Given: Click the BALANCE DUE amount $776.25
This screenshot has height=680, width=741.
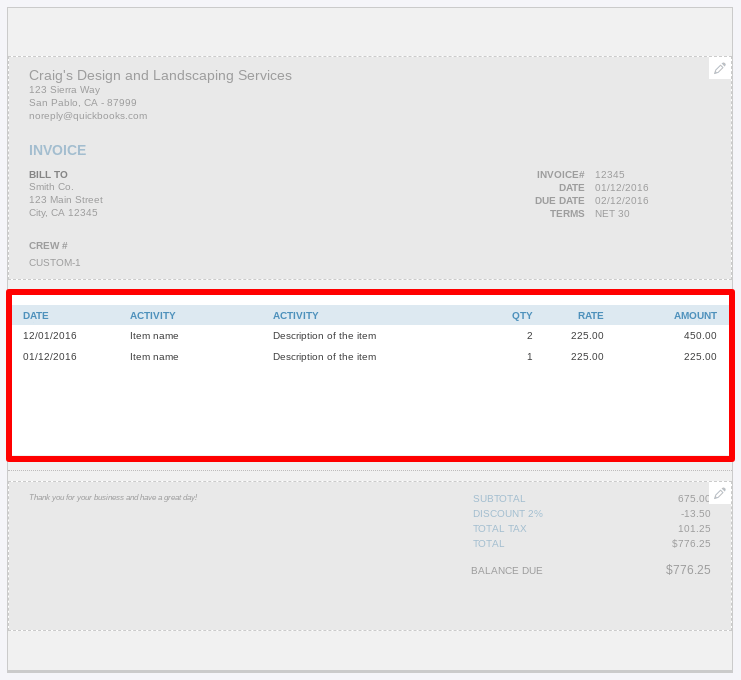Looking at the screenshot, I should pyautogui.click(x=688, y=570).
